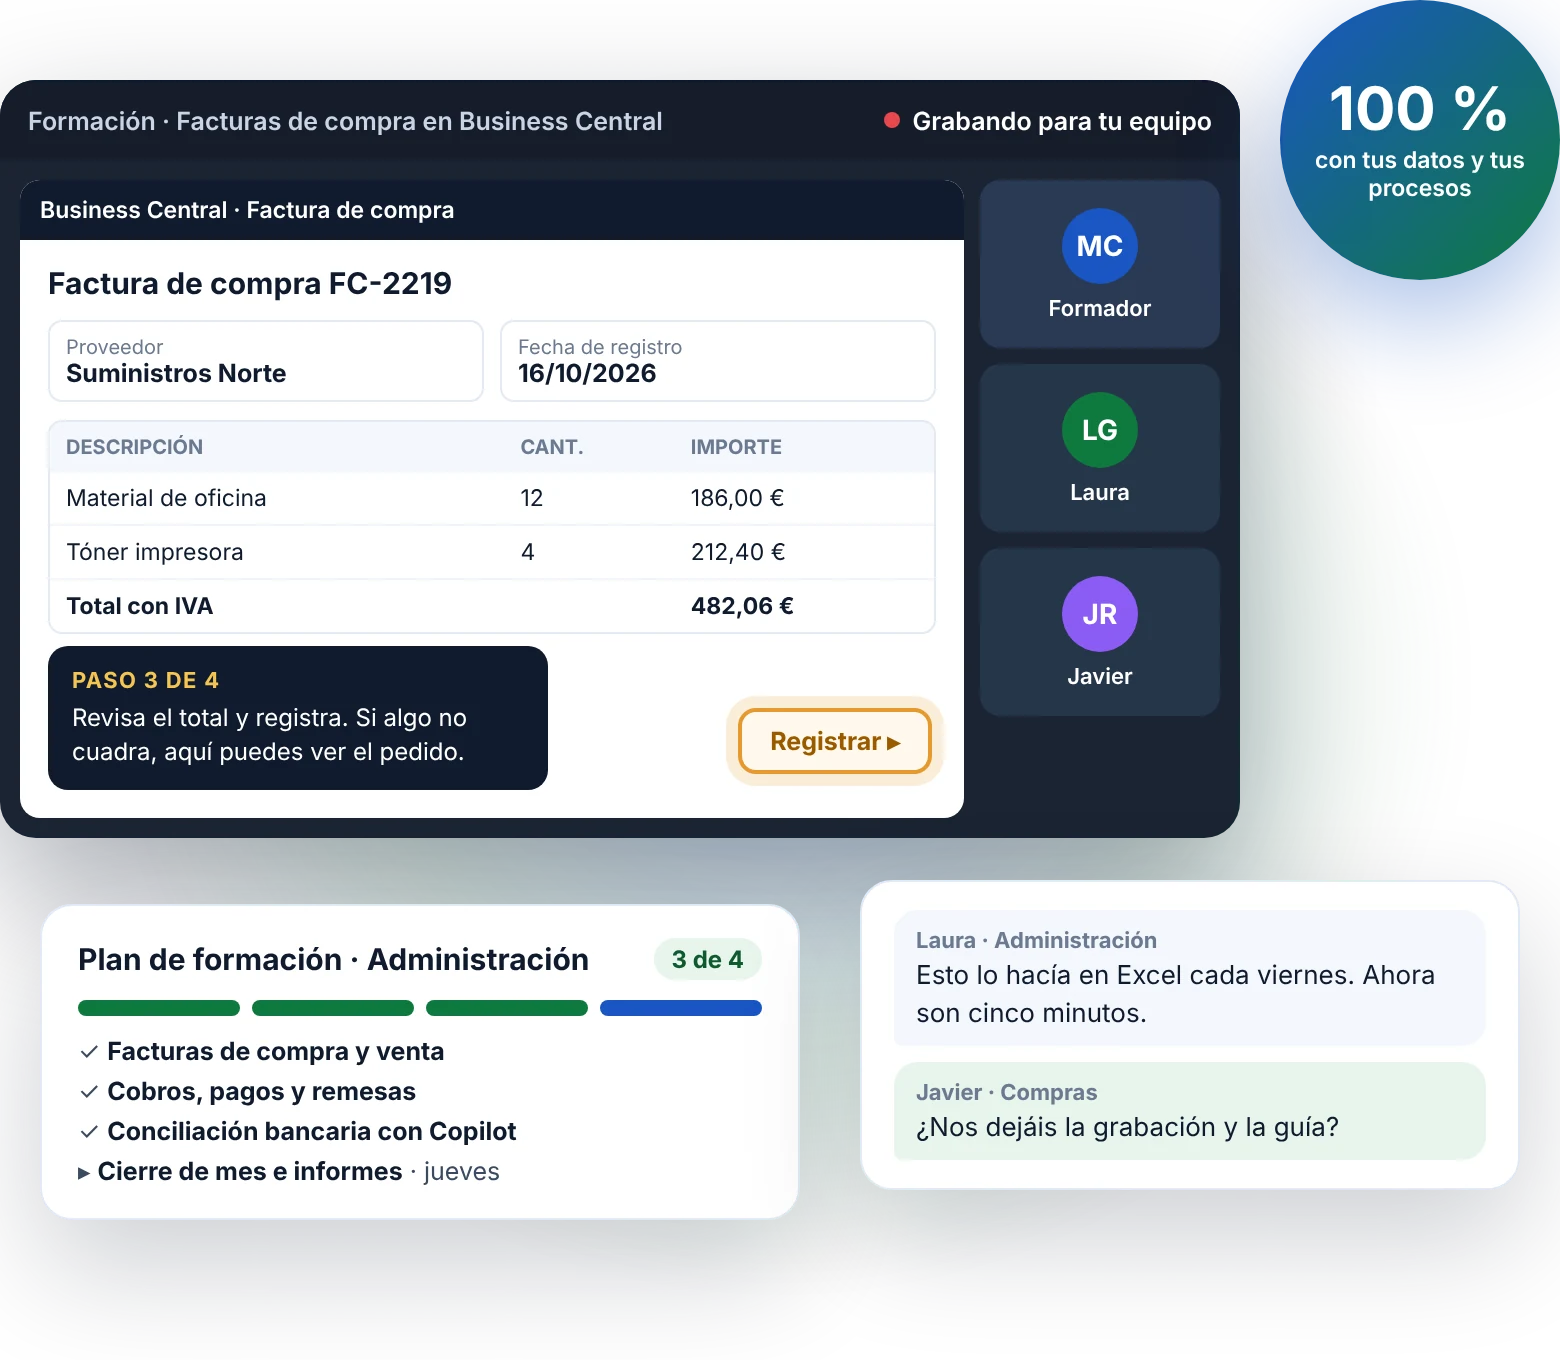Viewport: 1560px width, 1360px height.
Task: Click the Factura de compra FC-2219 heading
Action: click(250, 284)
